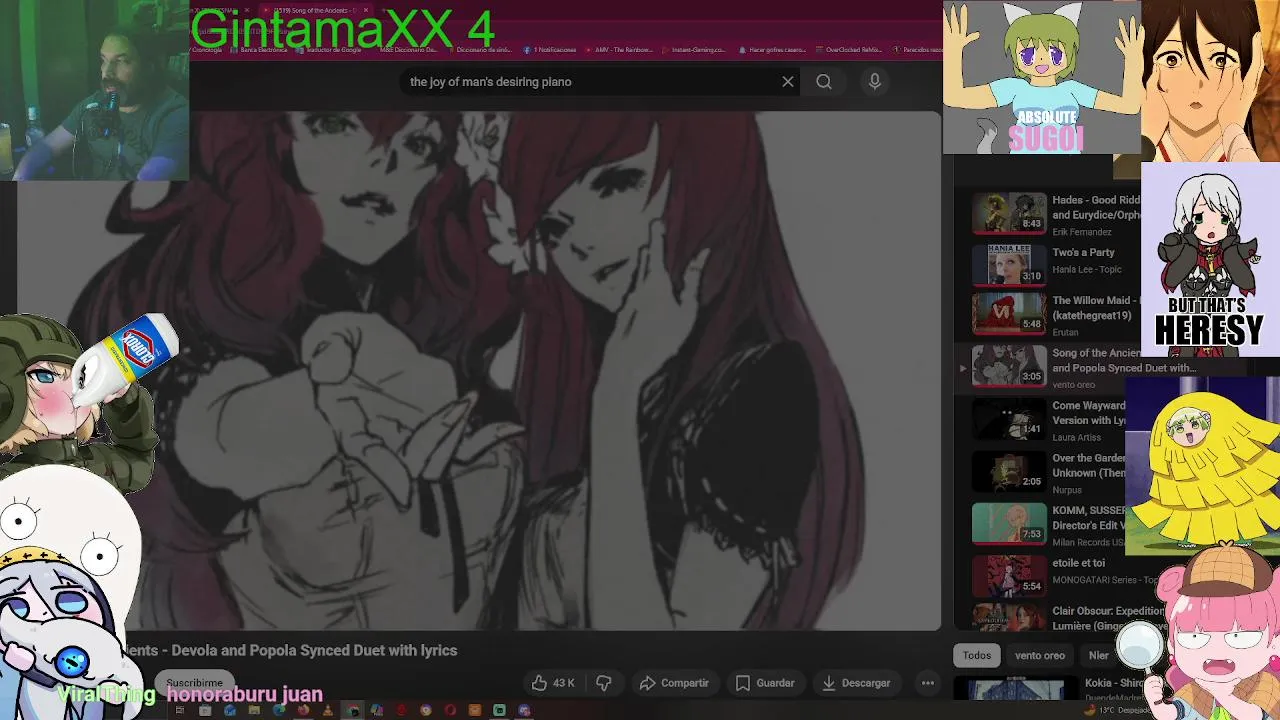
Task: Open the AMV - The Rainbow bookmark
Action: click(619, 50)
